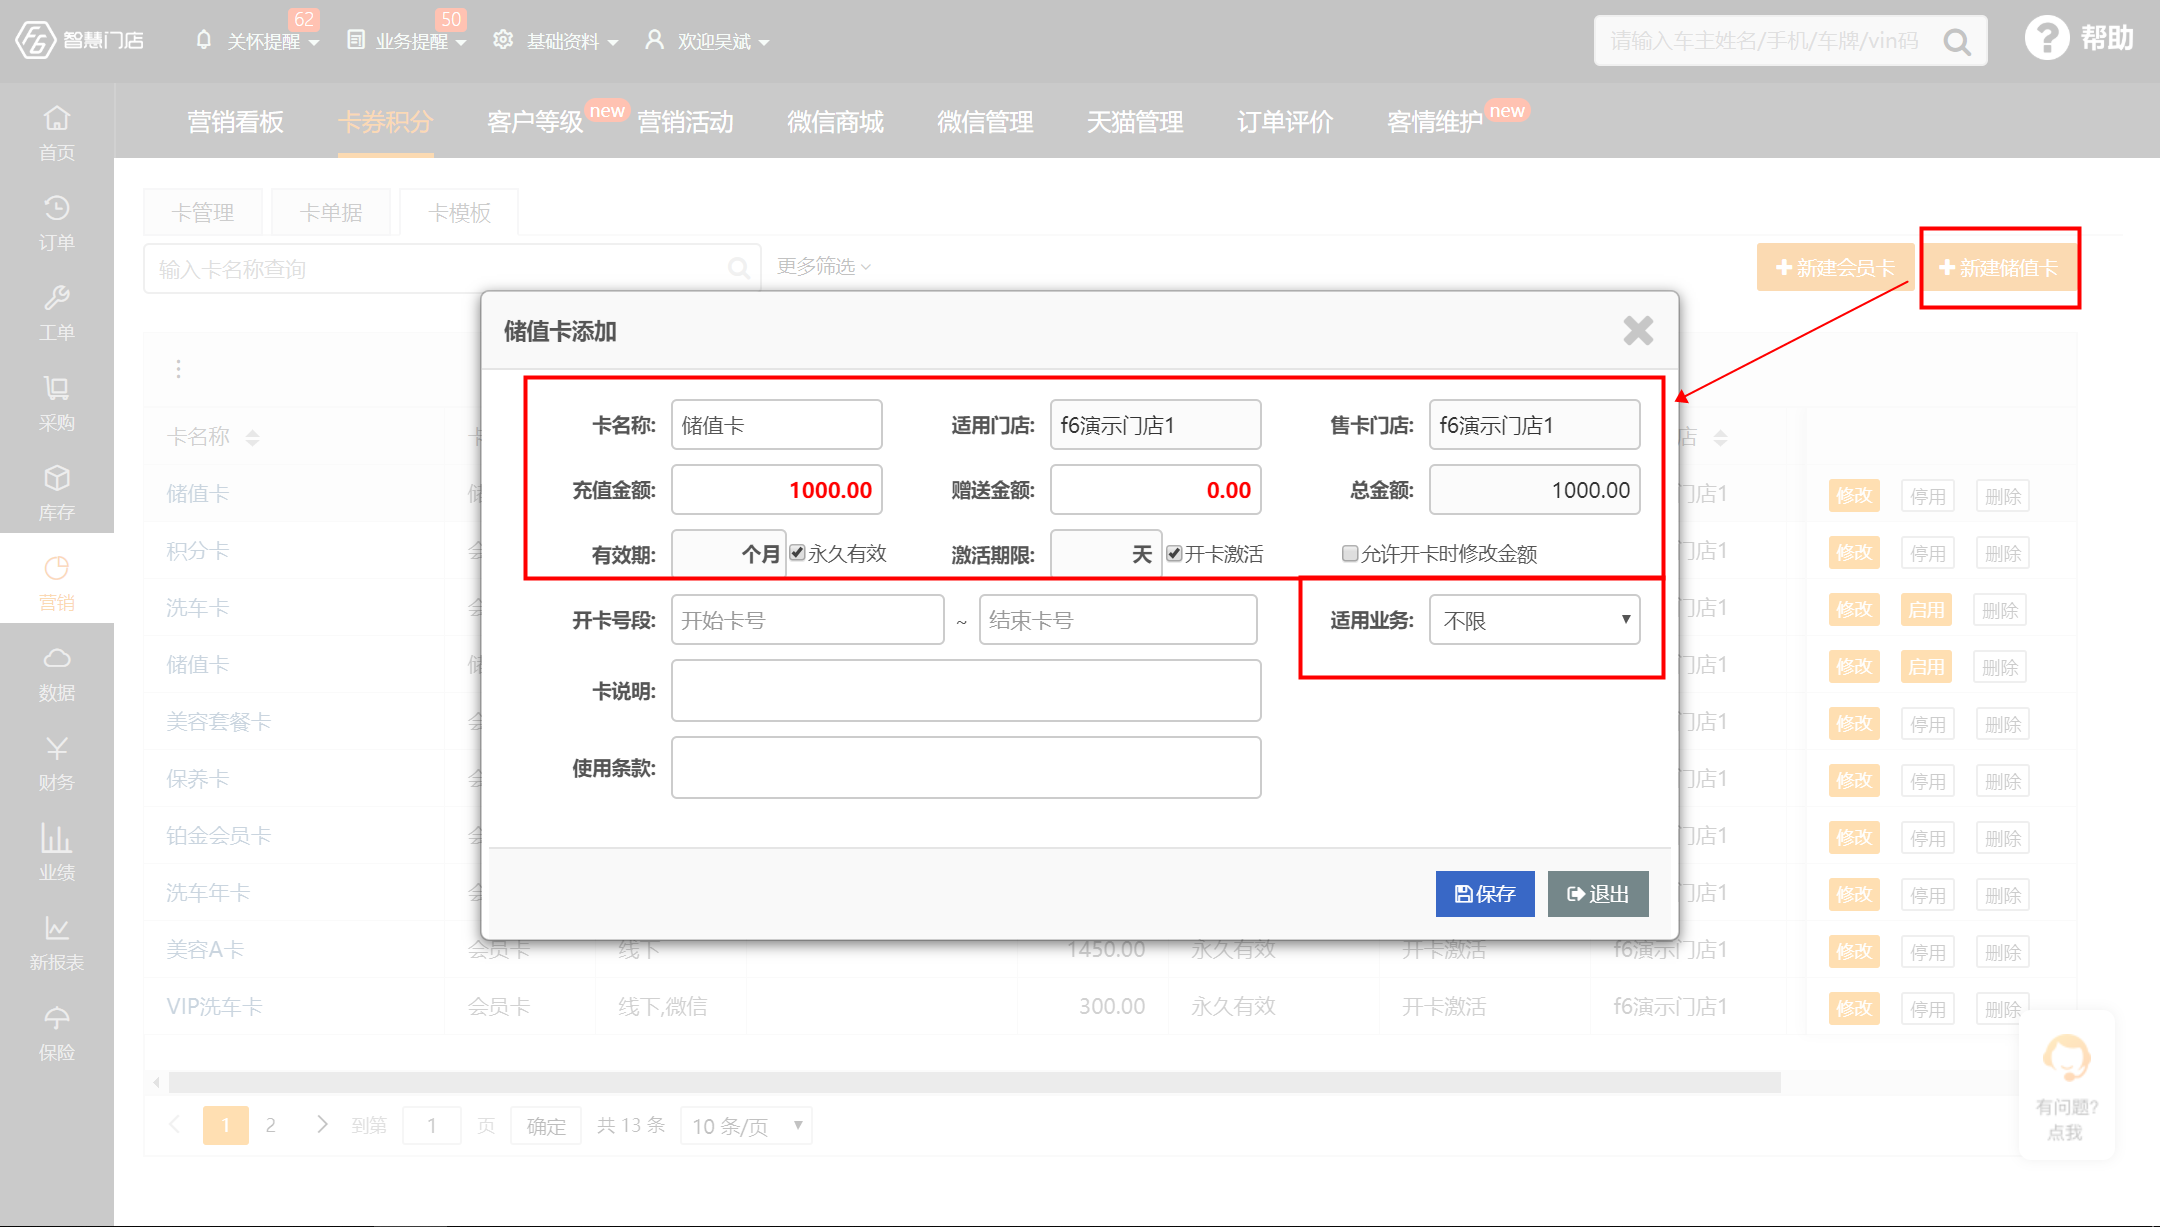Expand the 更多筛选 filter options
The height and width of the screenshot is (1227, 2160).
tap(824, 266)
